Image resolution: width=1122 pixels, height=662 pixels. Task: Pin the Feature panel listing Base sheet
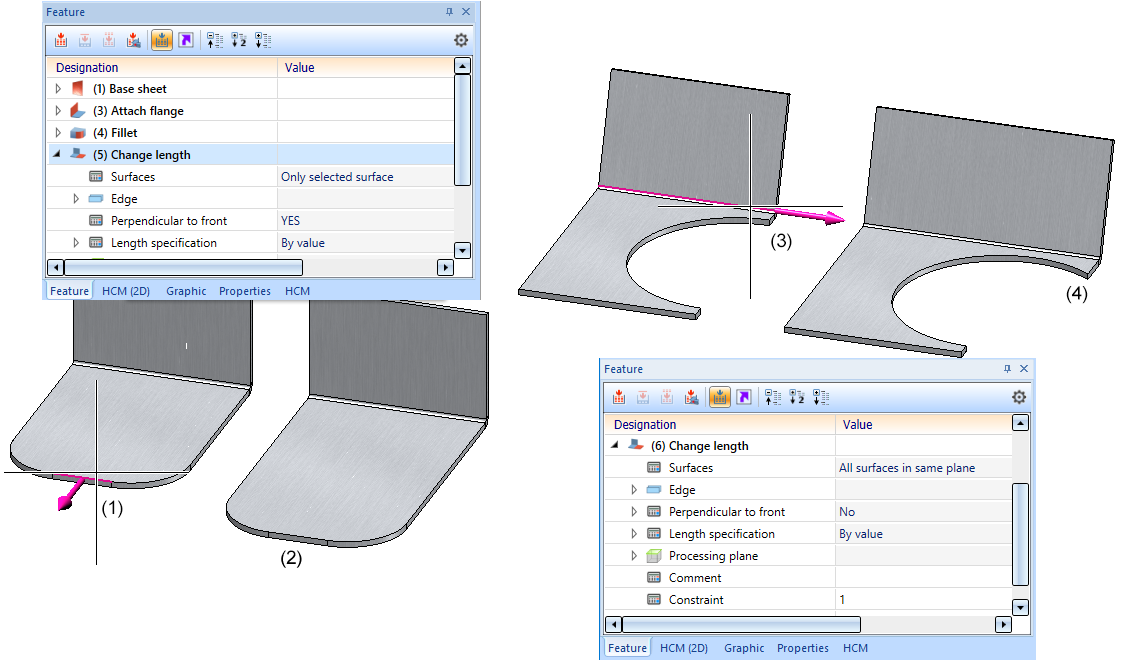click(x=449, y=11)
